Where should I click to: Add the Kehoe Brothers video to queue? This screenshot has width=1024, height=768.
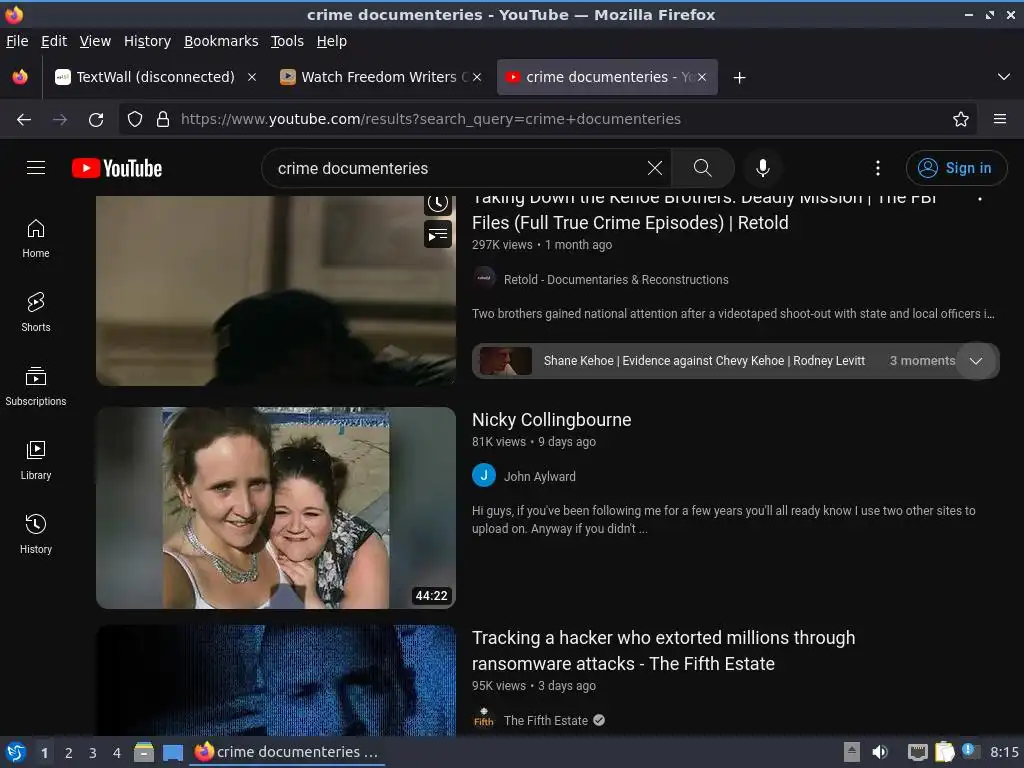(438, 234)
